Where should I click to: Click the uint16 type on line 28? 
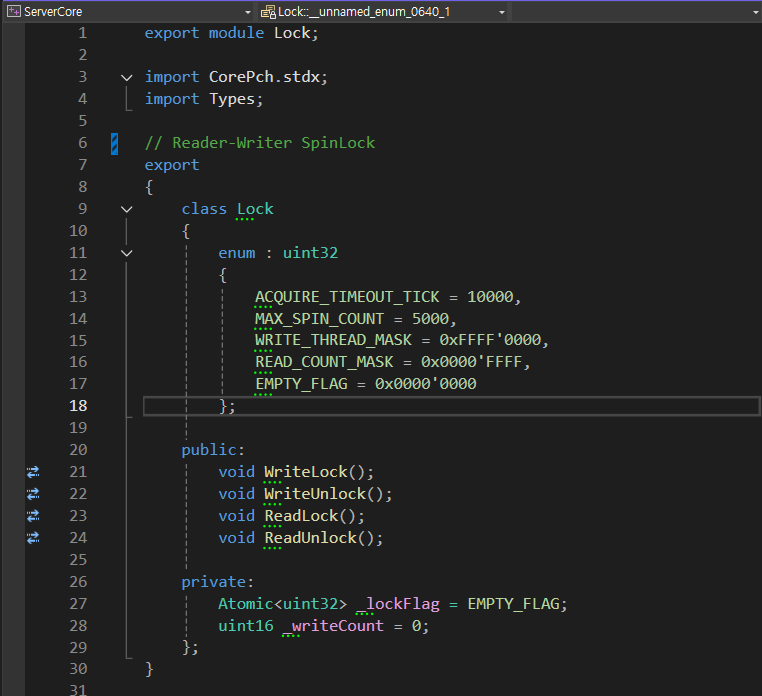point(245,626)
